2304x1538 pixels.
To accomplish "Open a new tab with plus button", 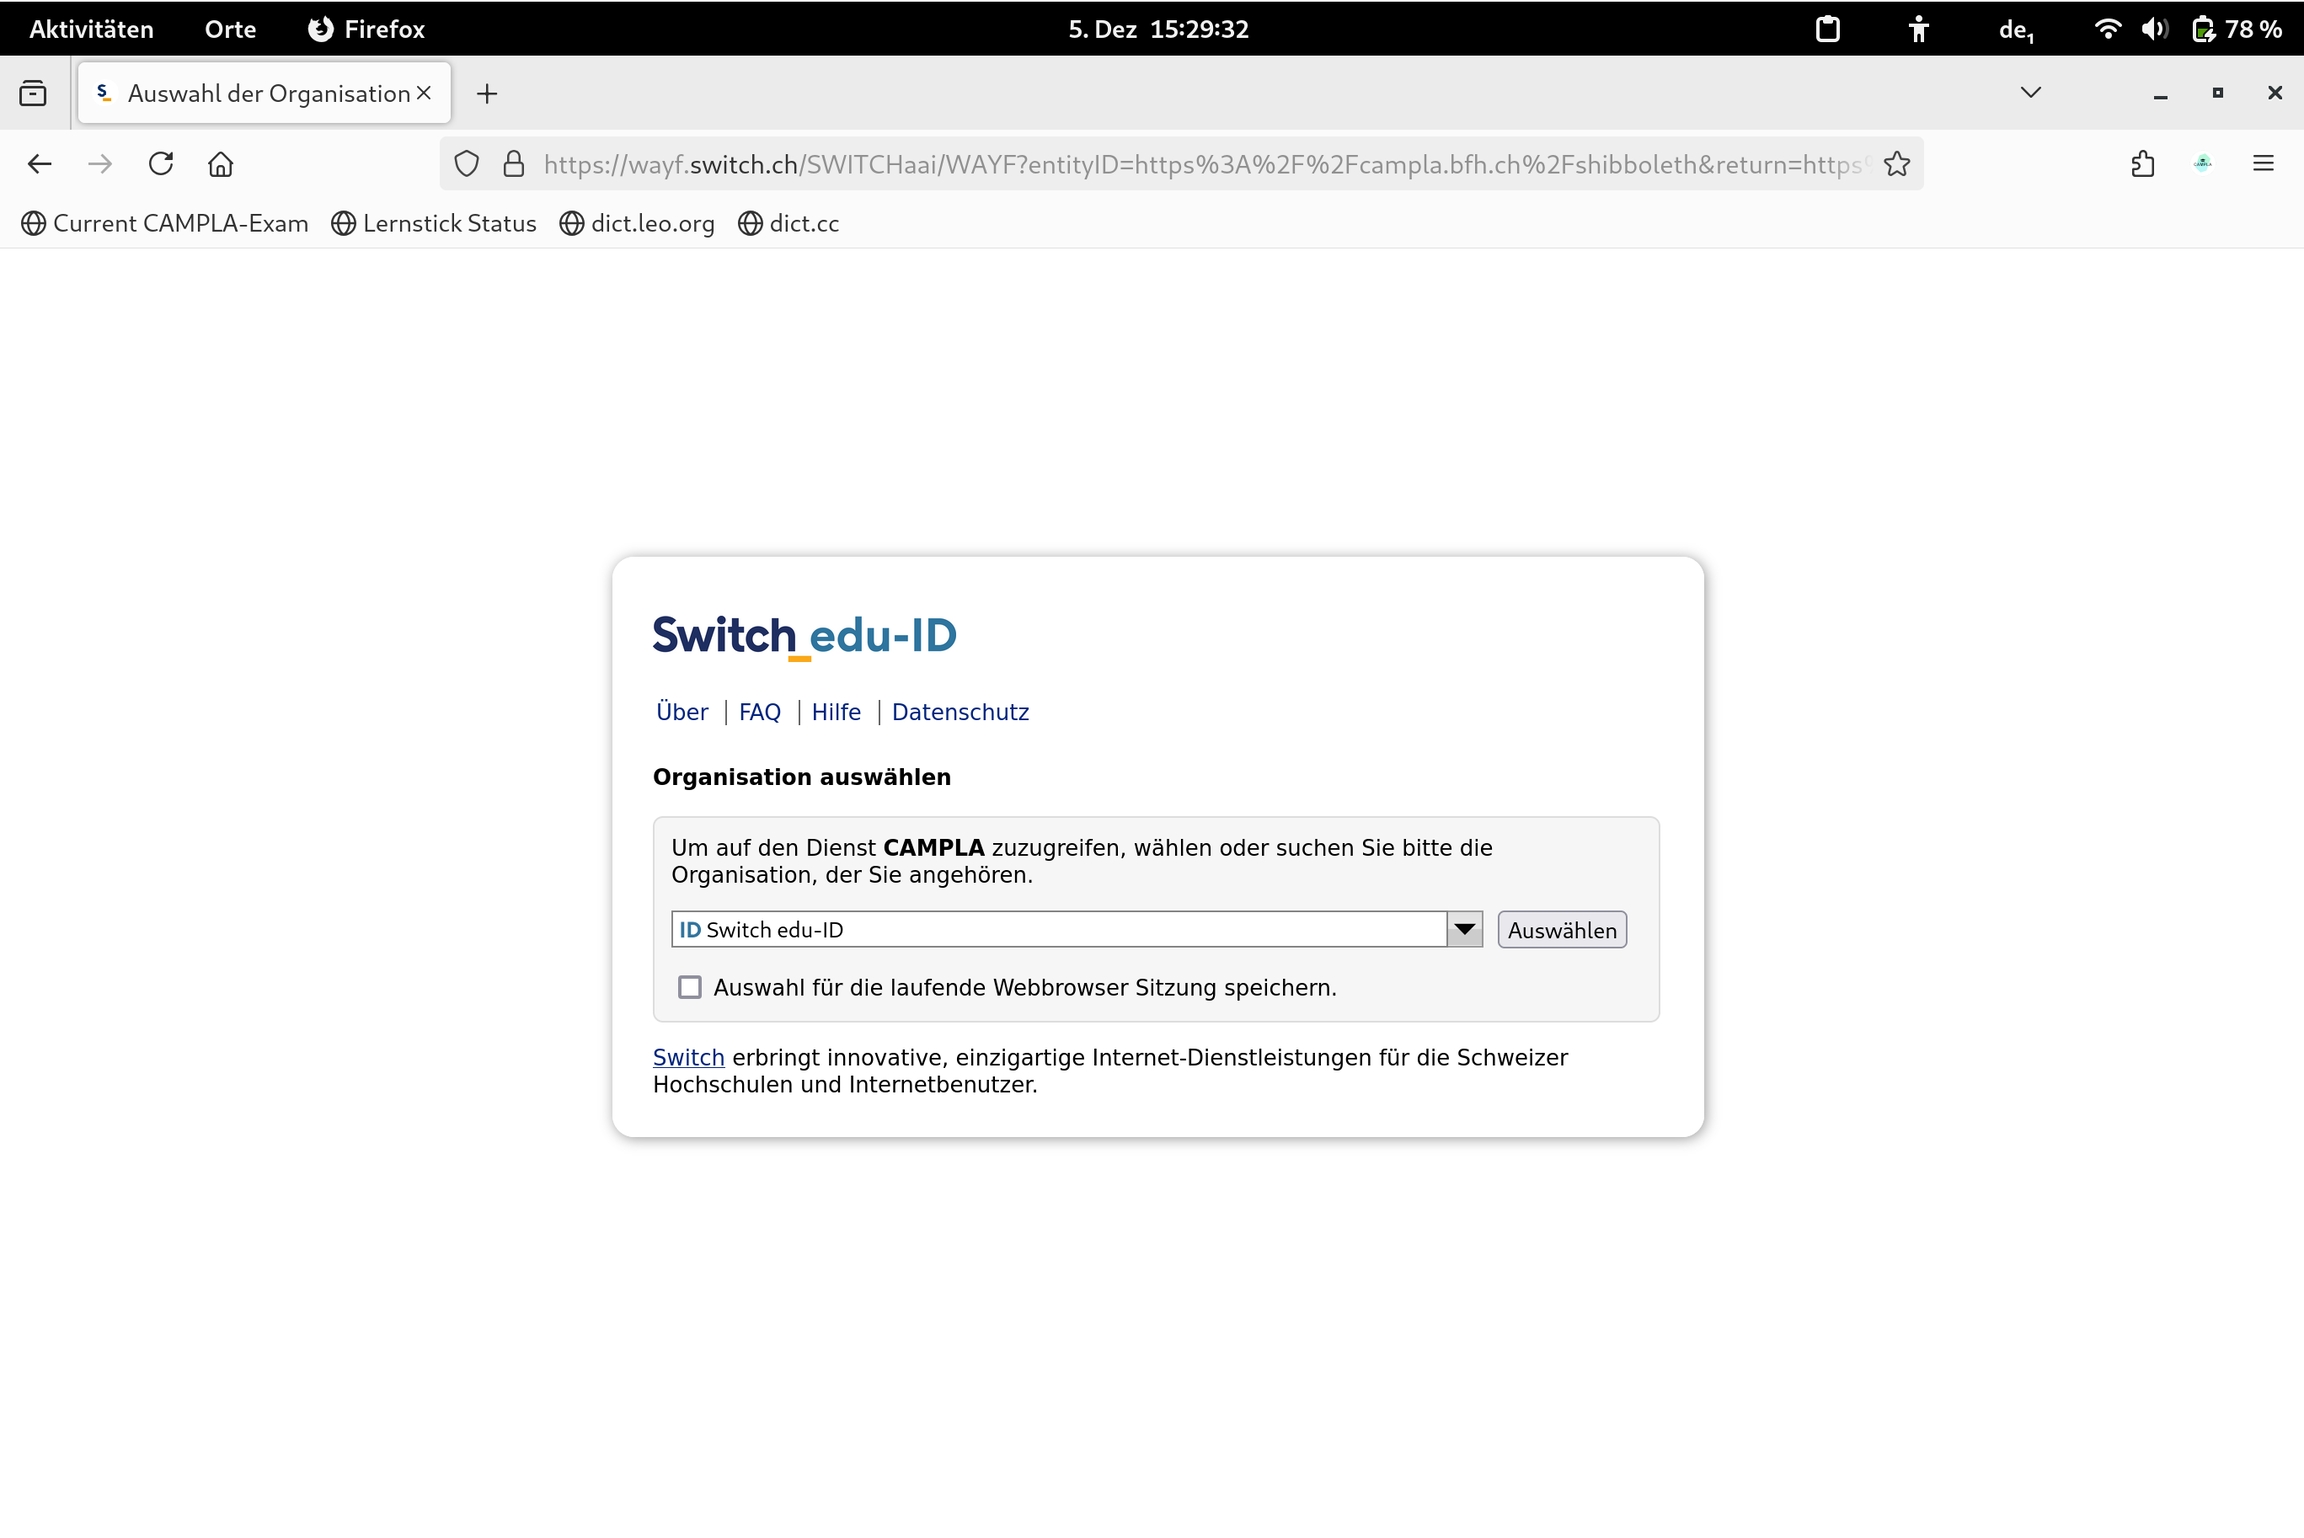I will (487, 94).
